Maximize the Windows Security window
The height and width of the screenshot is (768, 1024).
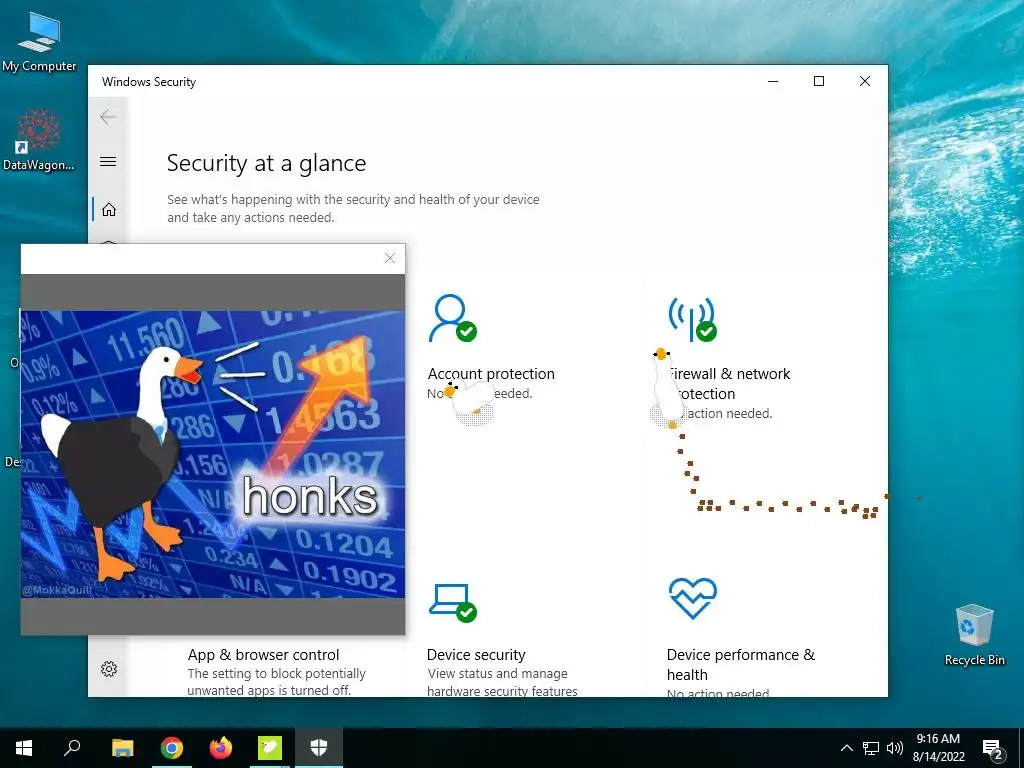(x=819, y=81)
